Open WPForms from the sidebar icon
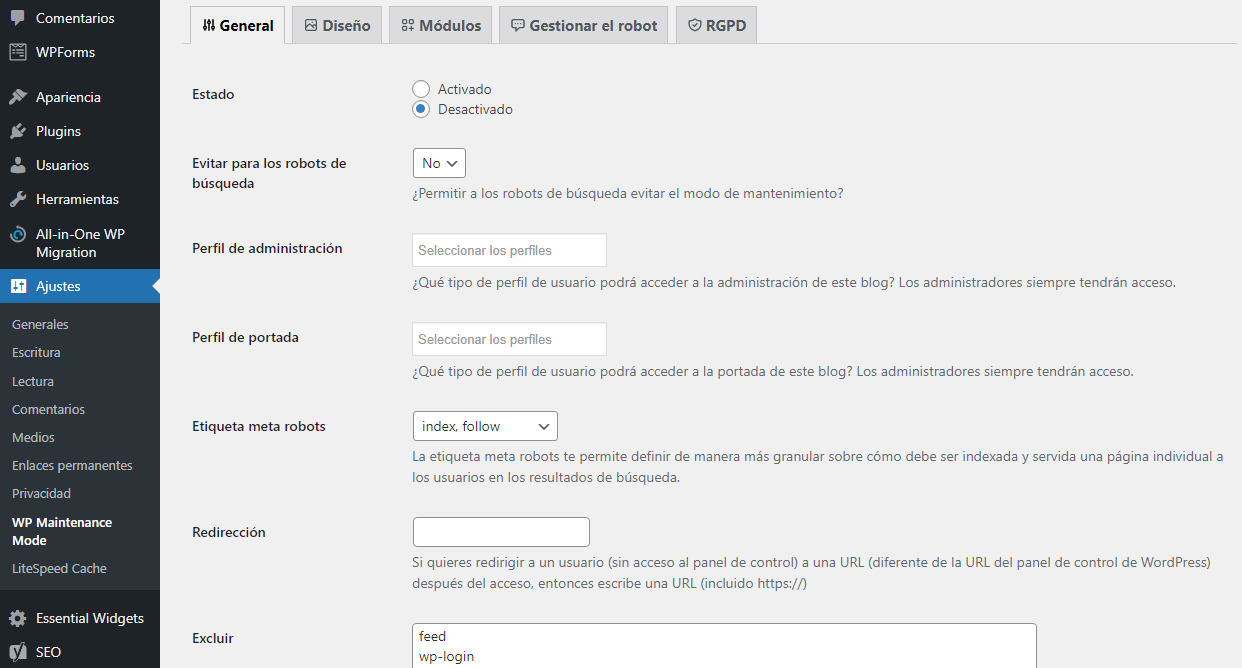 (x=16, y=51)
